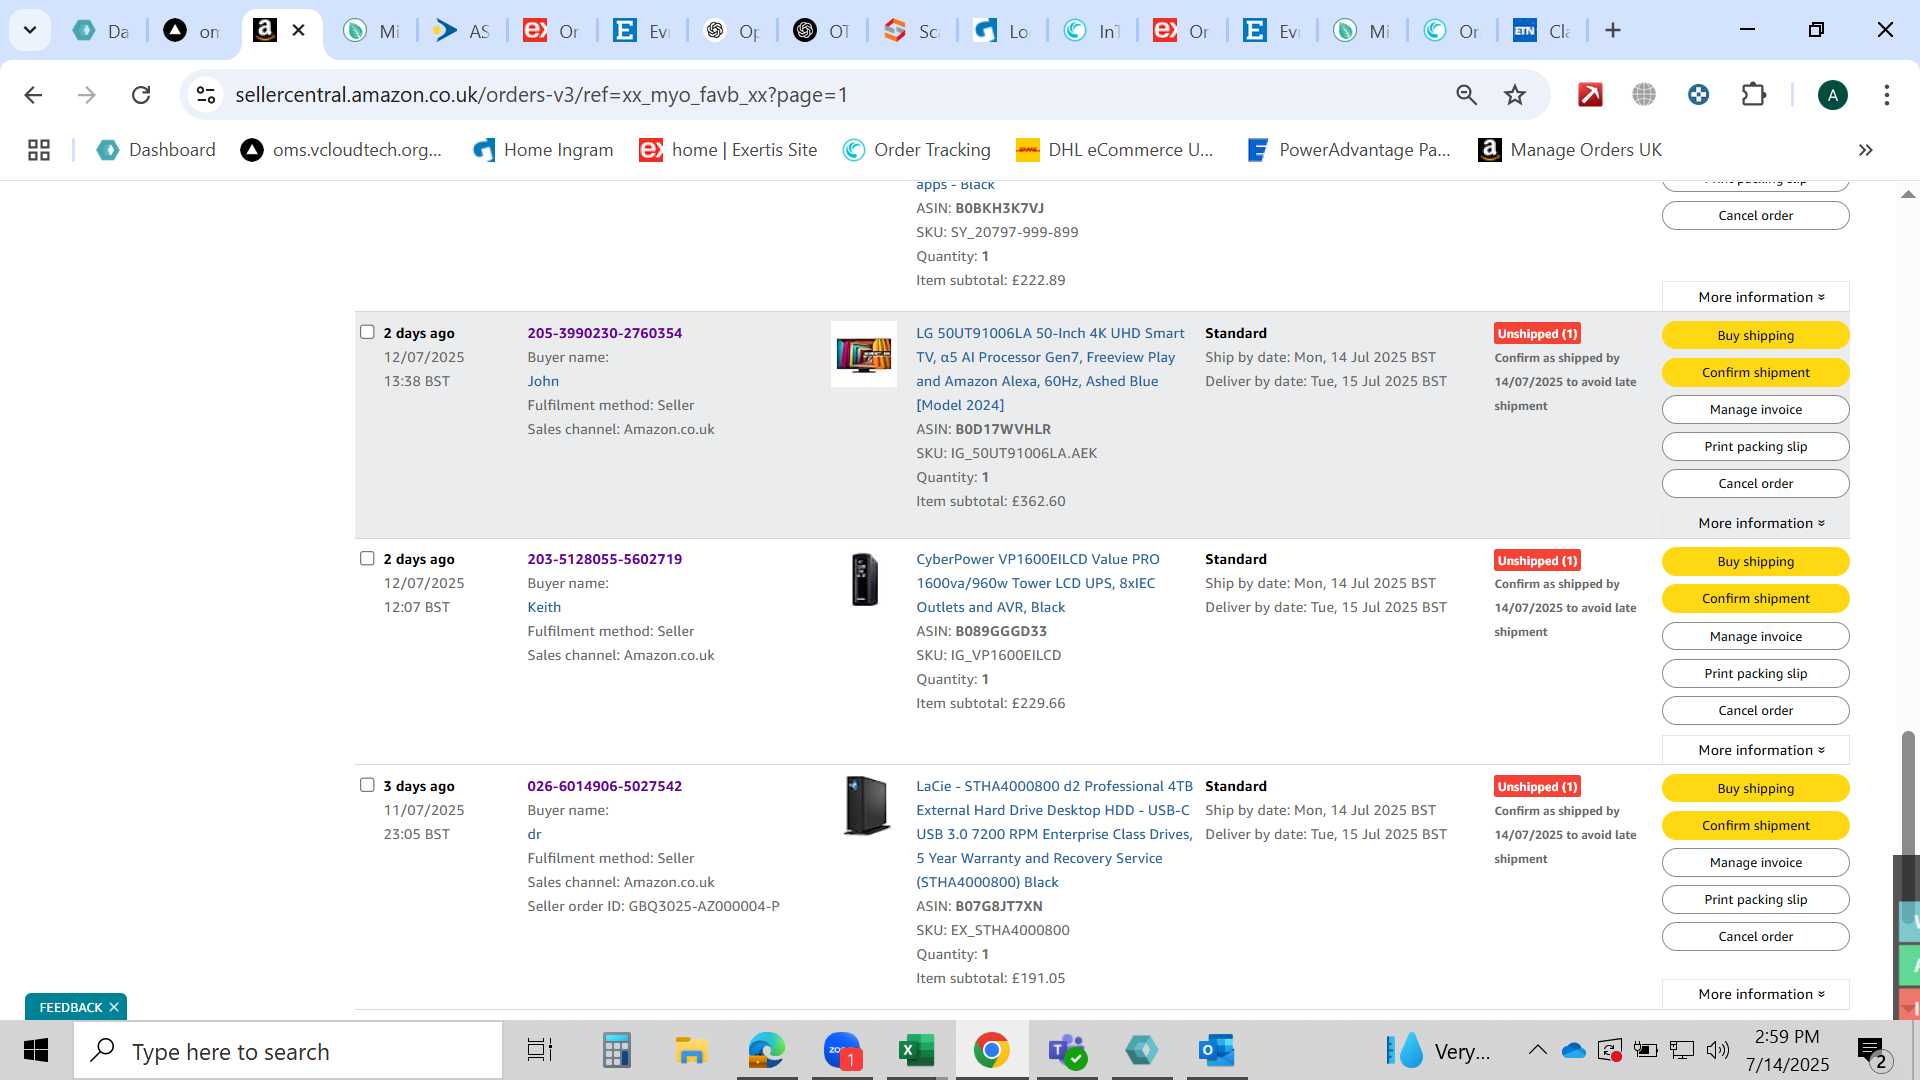The height and width of the screenshot is (1080, 1920).
Task: Open order ID 026-6014906-5027542 link
Action: (604, 786)
